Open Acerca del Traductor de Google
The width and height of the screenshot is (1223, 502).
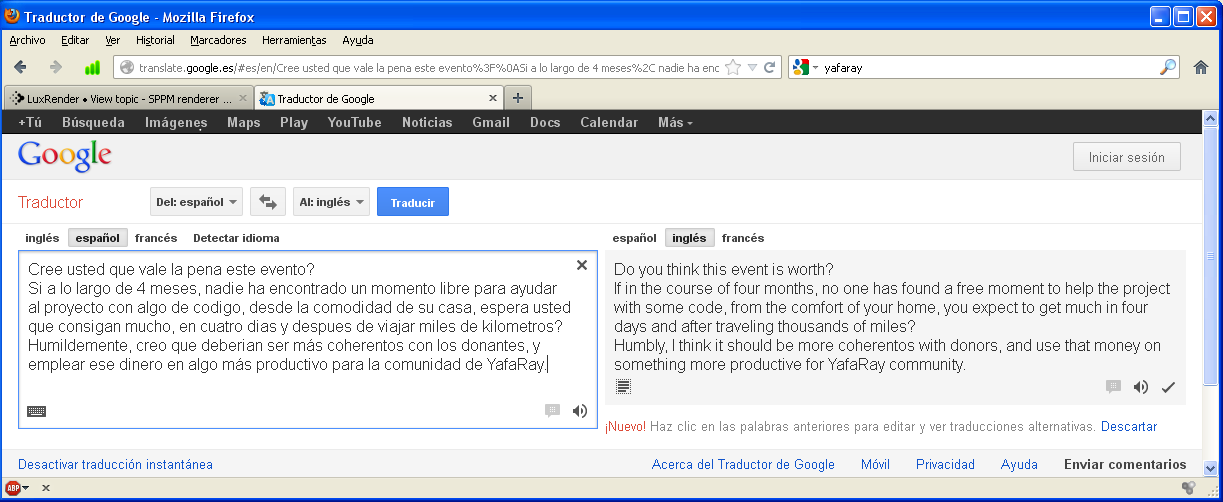click(x=743, y=464)
